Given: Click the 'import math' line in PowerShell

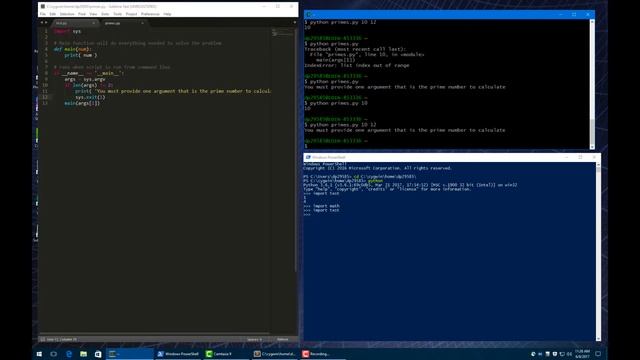Looking at the screenshot, I should tap(322, 206).
